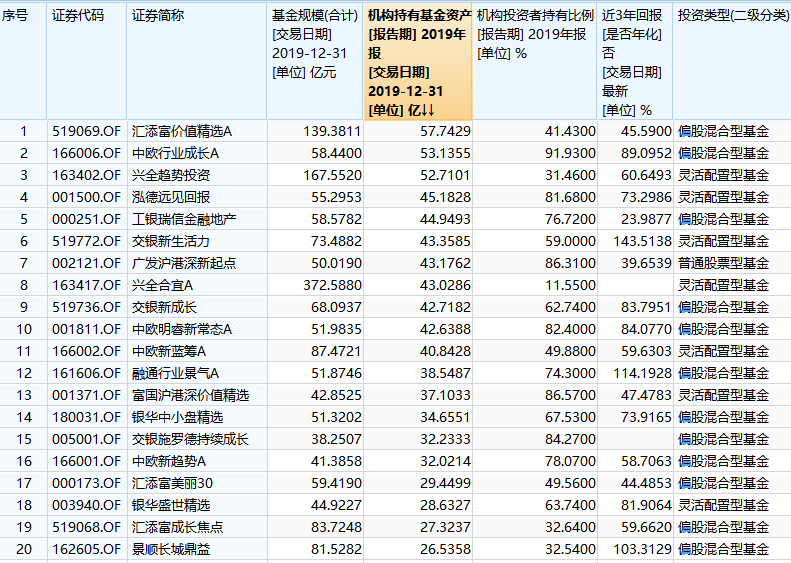The height and width of the screenshot is (563, 791).
Task: Select fund name 中欧新趋势A
Action: 168,461
